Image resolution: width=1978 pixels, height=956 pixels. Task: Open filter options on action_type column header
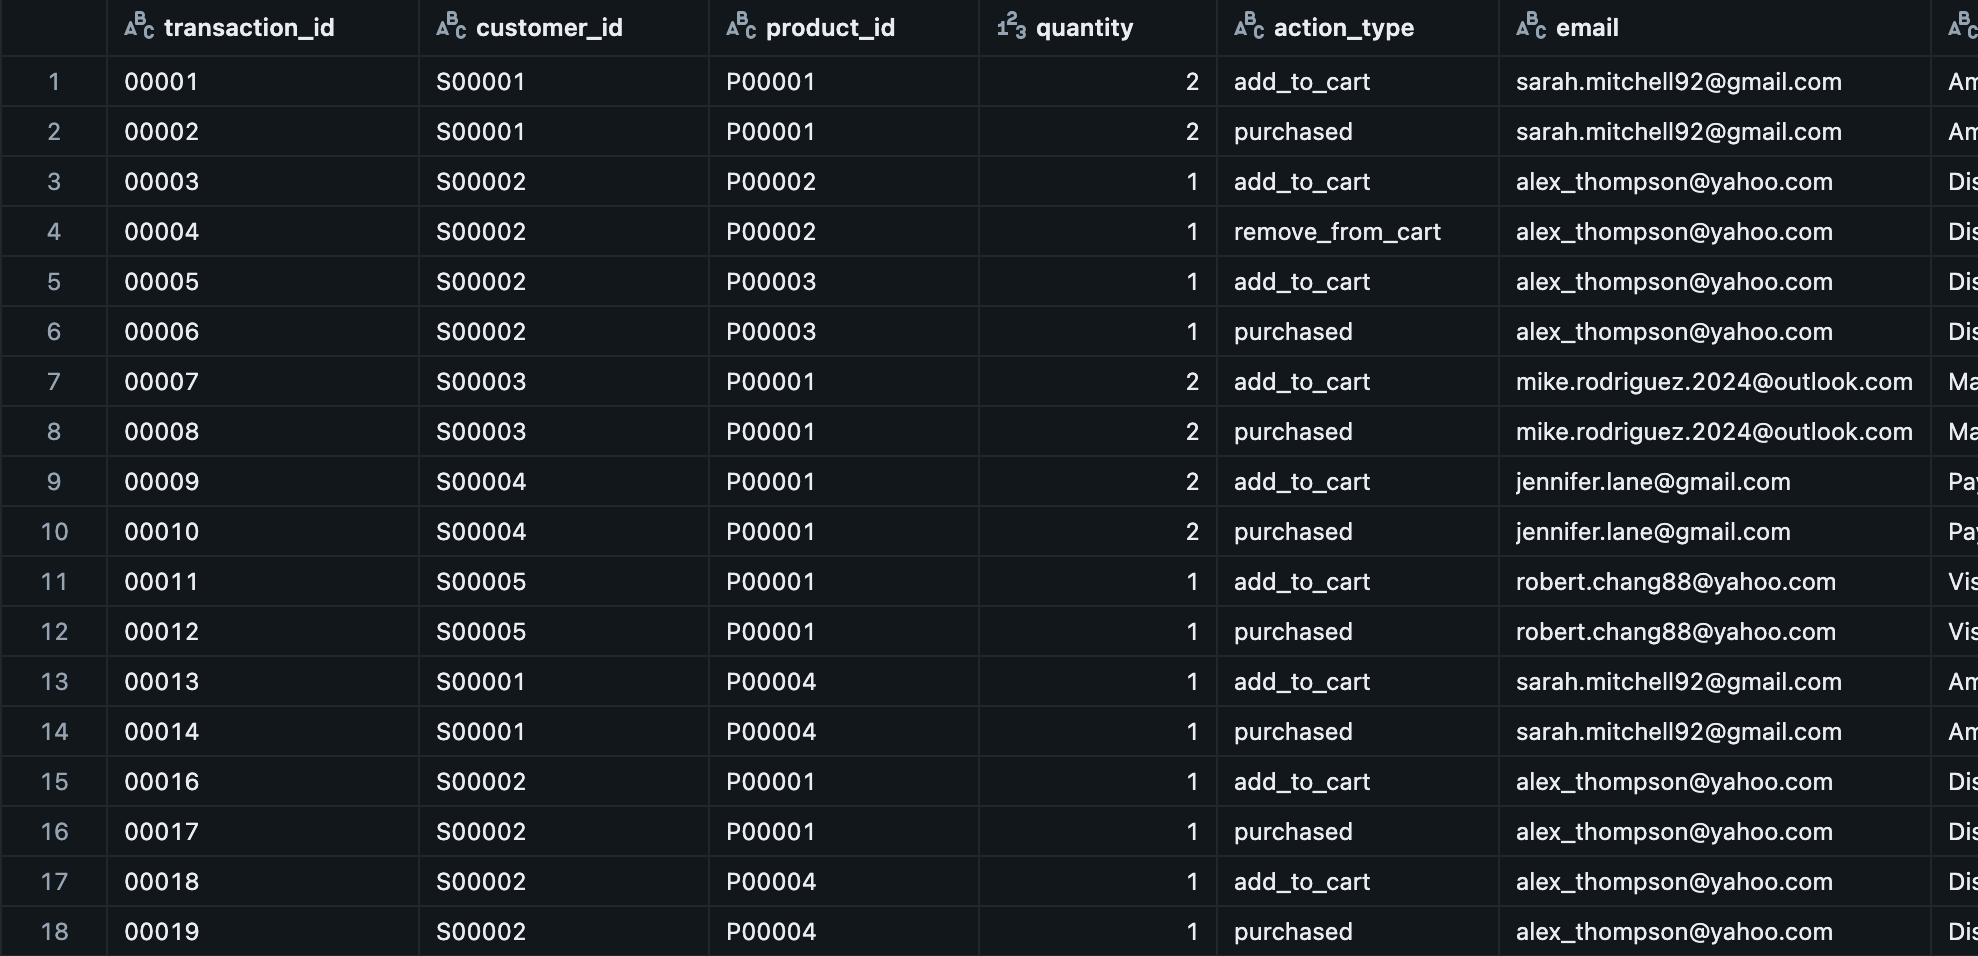[1343, 27]
